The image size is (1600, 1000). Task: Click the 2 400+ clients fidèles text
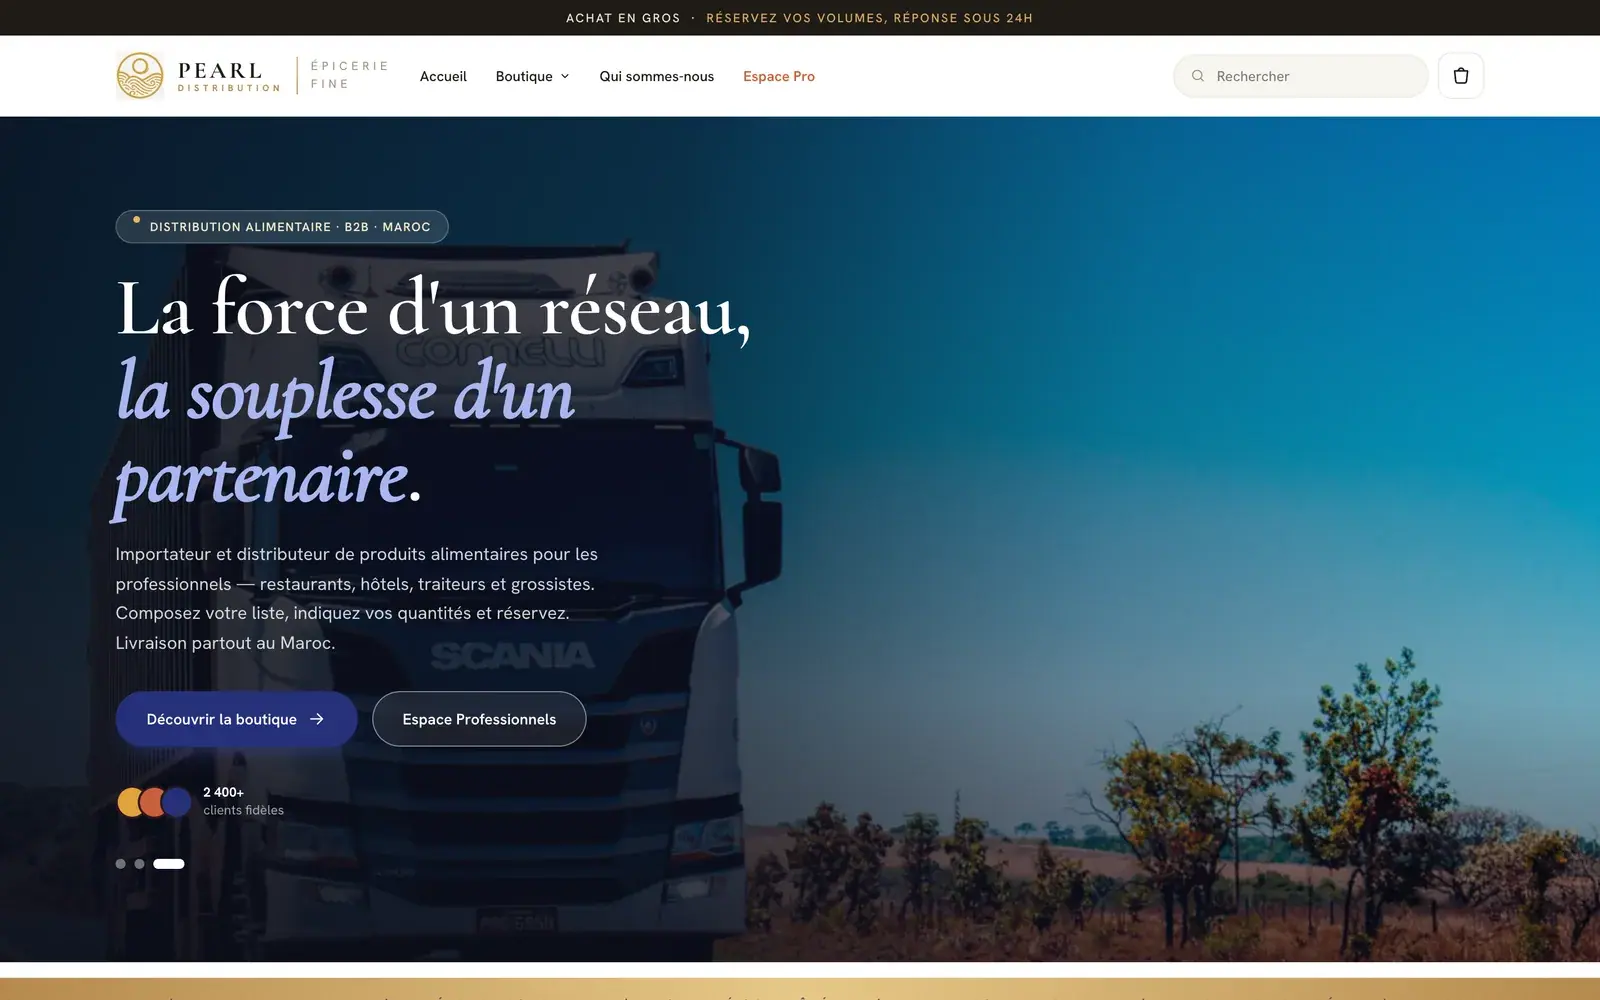243,801
